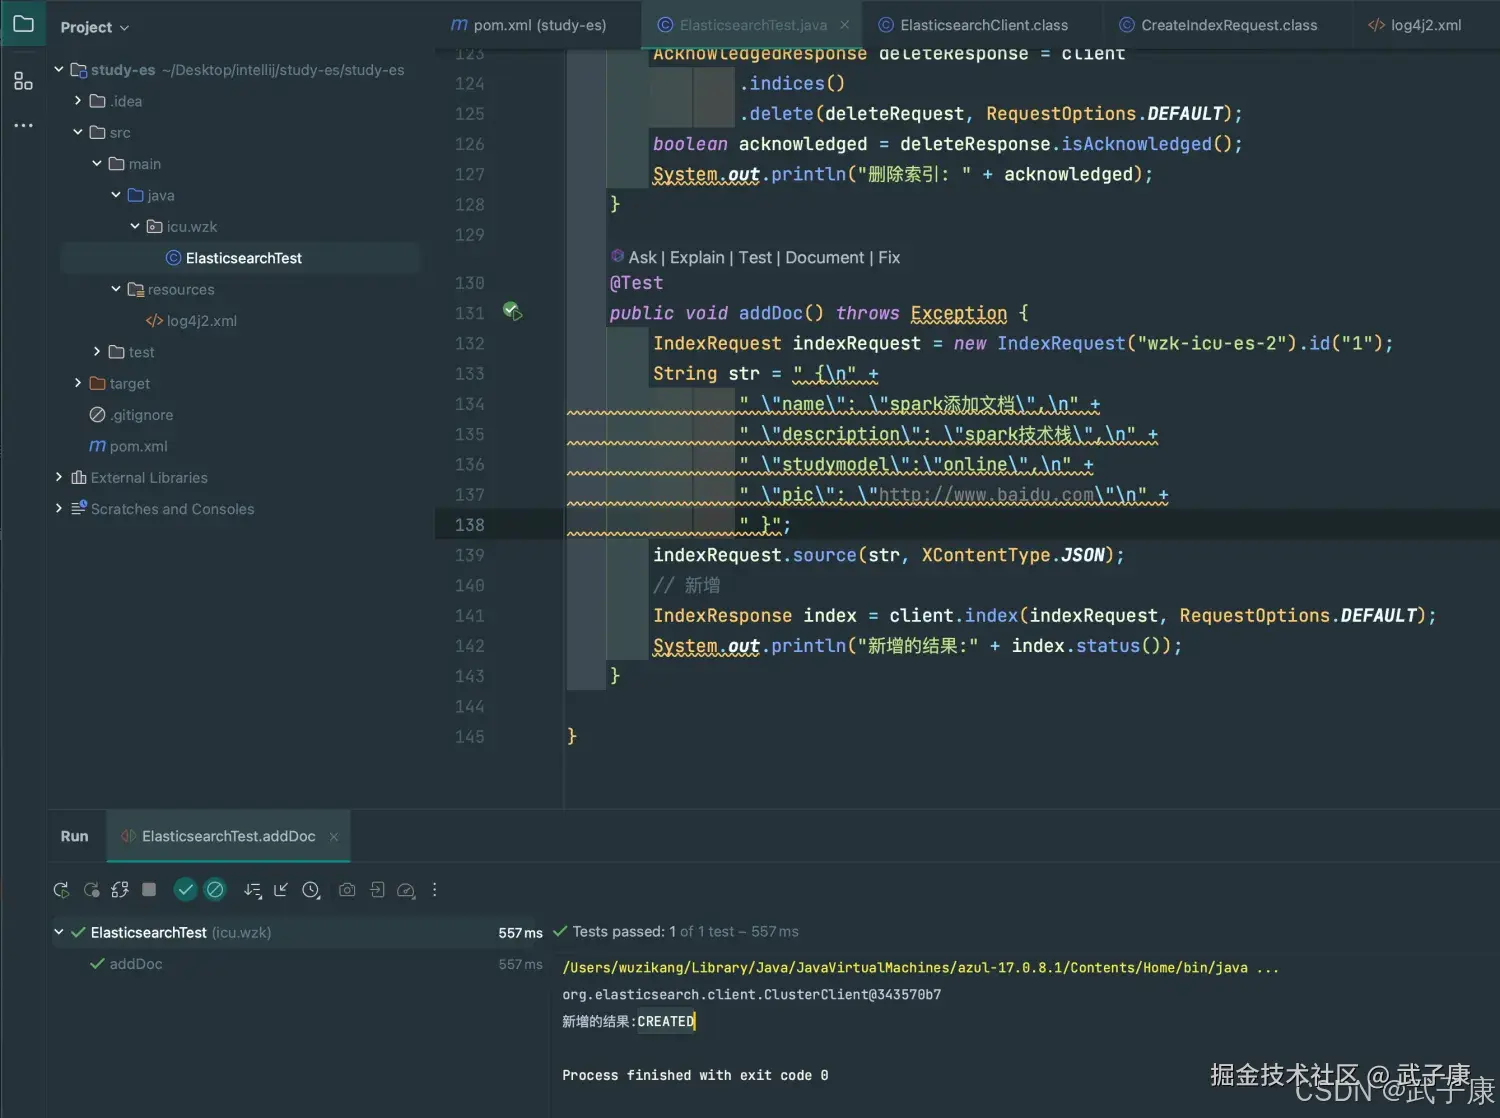The width and height of the screenshot is (1500, 1118).
Task: Click the Stop process icon in Run toolbar
Action: 148,889
